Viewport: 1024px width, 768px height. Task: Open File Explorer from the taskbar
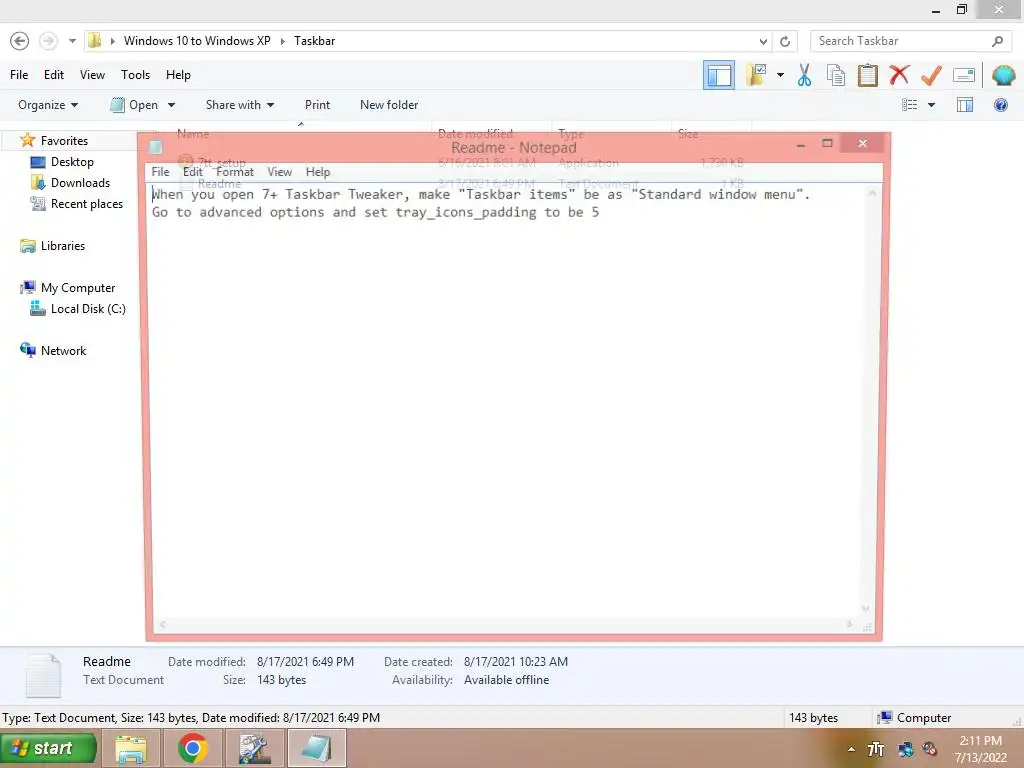pos(131,748)
